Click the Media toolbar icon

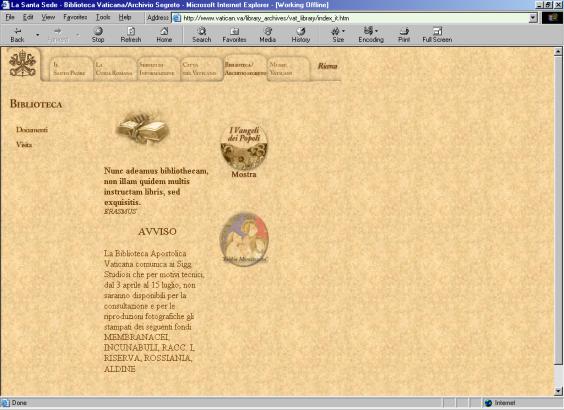coord(268,35)
